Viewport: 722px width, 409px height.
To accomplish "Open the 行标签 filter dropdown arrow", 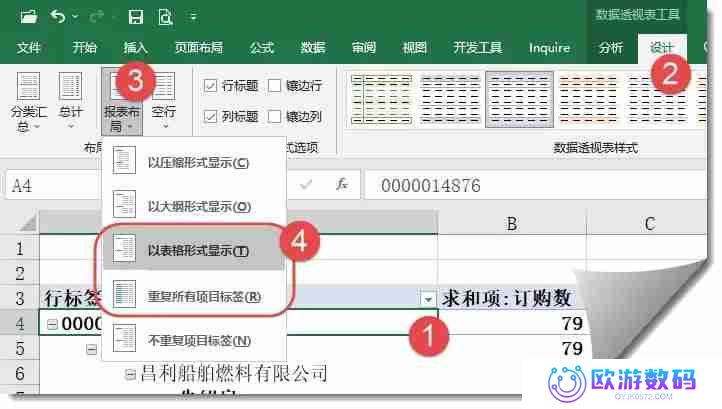I will [428, 299].
